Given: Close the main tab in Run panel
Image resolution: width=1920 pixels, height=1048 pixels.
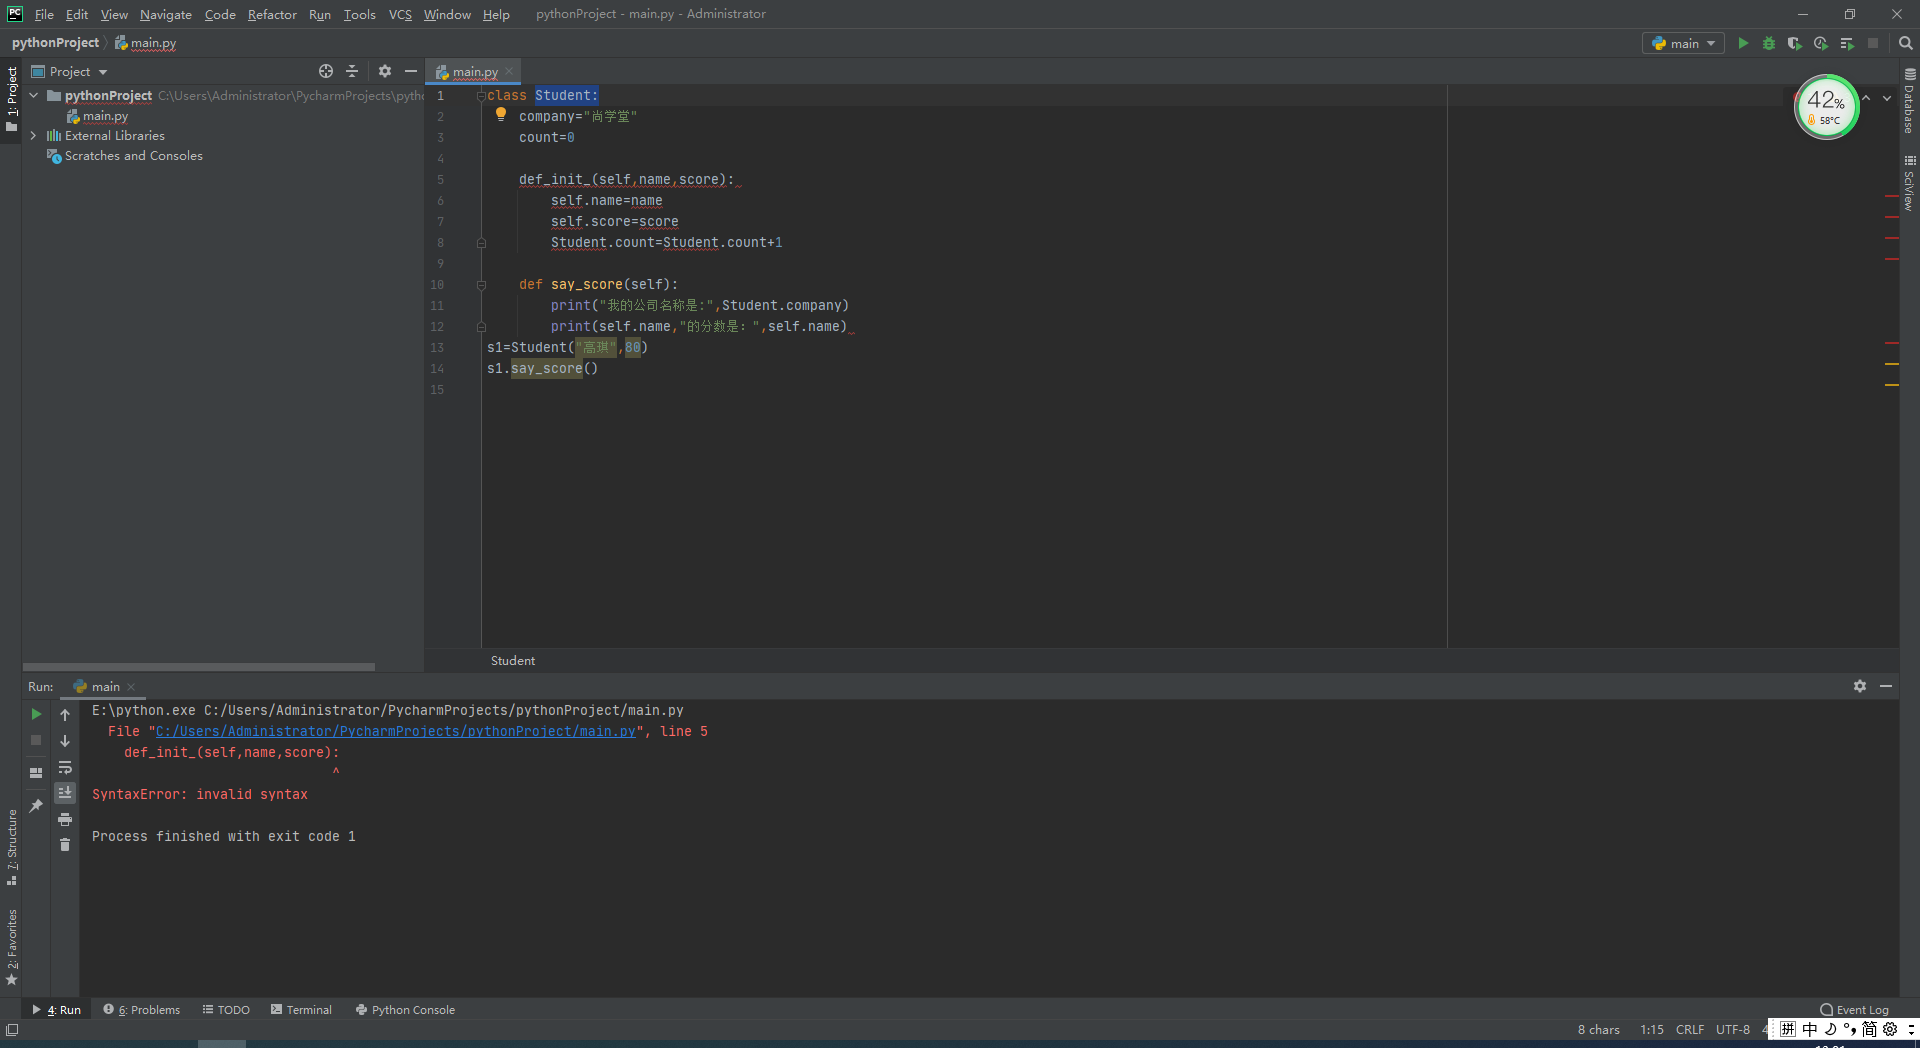Looking at the screenshot, I should coord(131,687).
